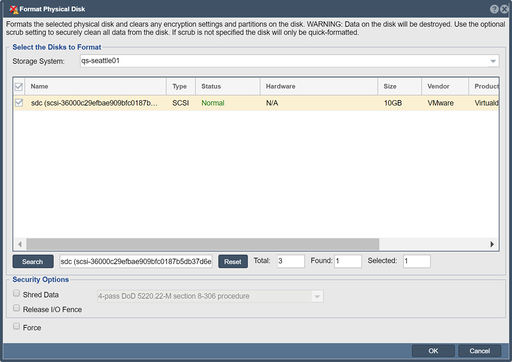Enable the Force checkbox

coord(16,326)
